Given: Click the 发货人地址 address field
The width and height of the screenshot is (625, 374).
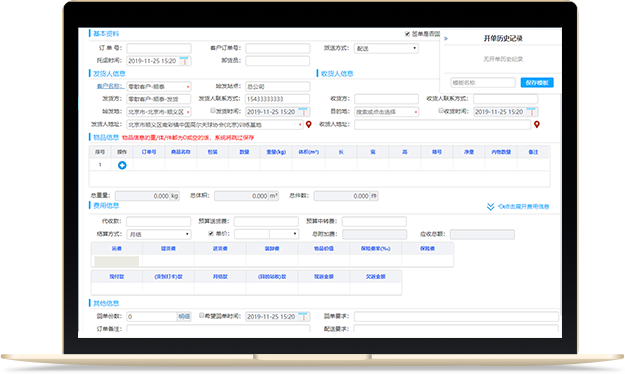Looking at the screenshot, I should pyautogui.click(x=215, y=125).
